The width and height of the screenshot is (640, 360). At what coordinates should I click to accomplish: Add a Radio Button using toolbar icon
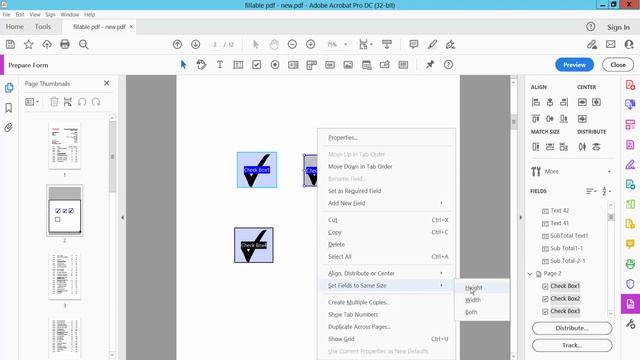point(275,64)
